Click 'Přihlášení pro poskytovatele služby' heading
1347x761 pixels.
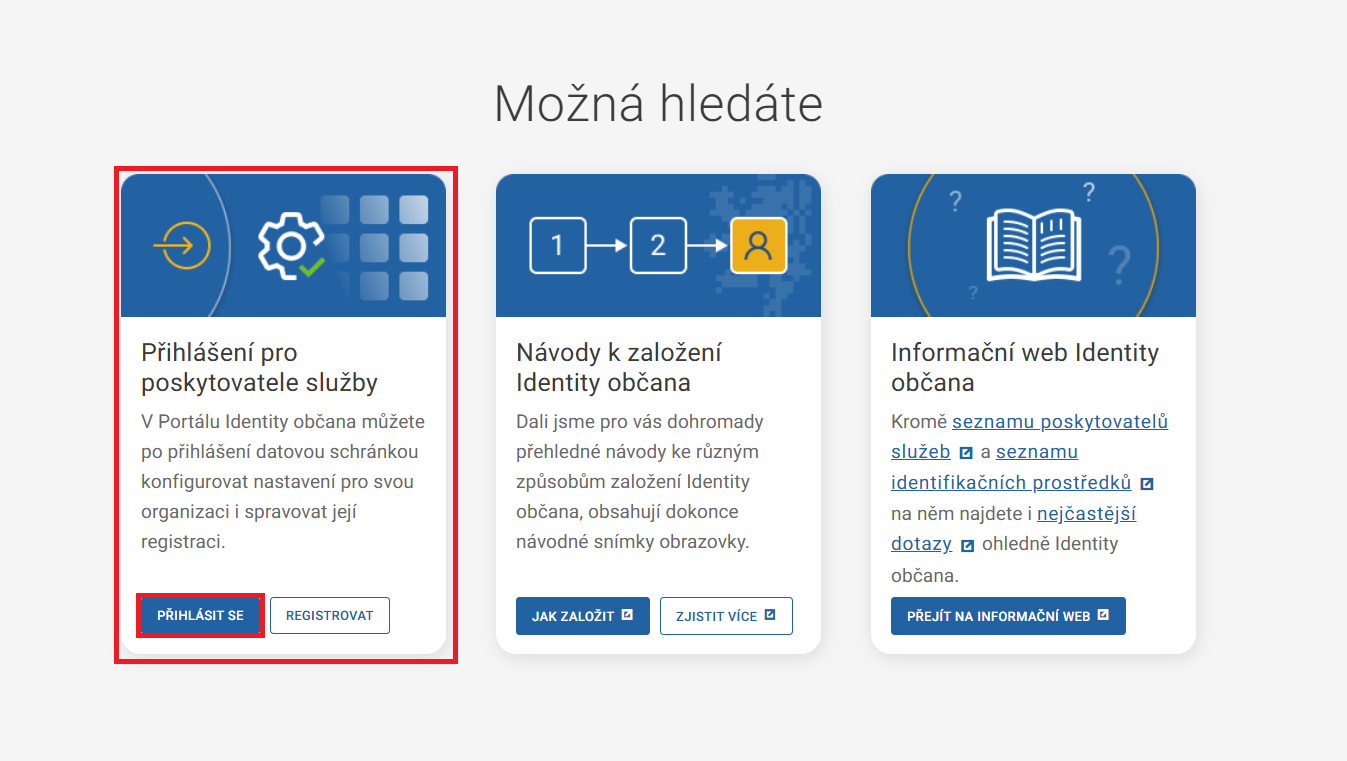[x=259, y=367]
